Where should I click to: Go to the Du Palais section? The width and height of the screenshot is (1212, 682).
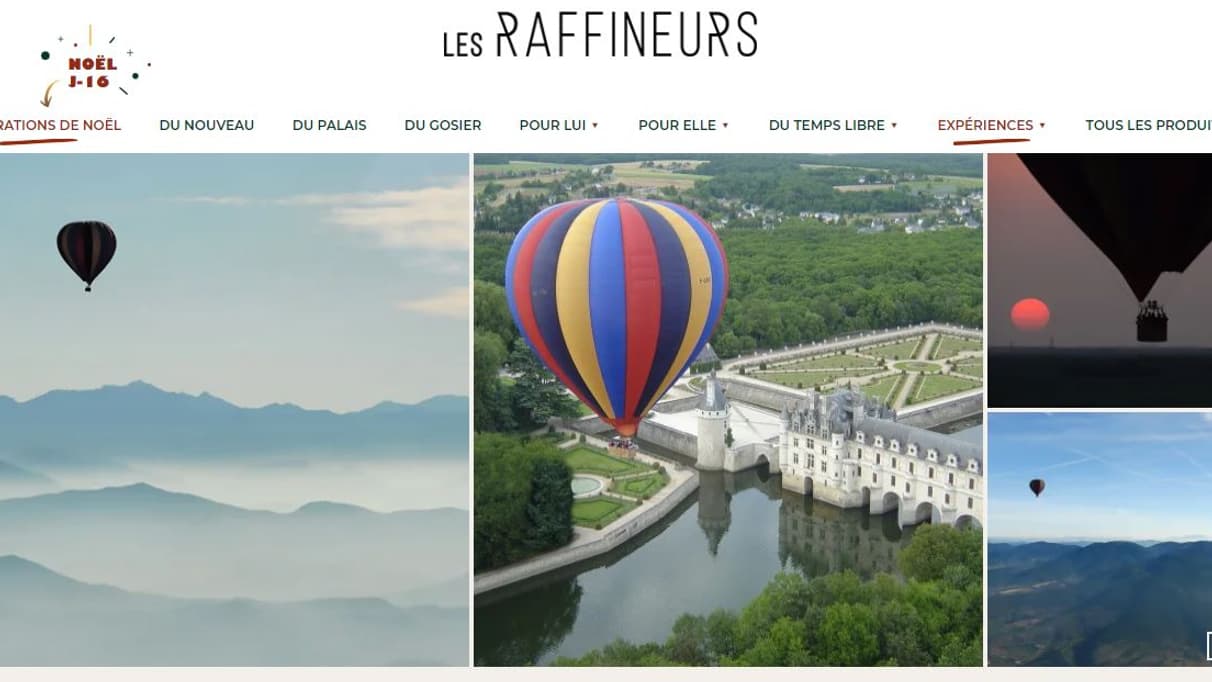[x=329, y=125]
